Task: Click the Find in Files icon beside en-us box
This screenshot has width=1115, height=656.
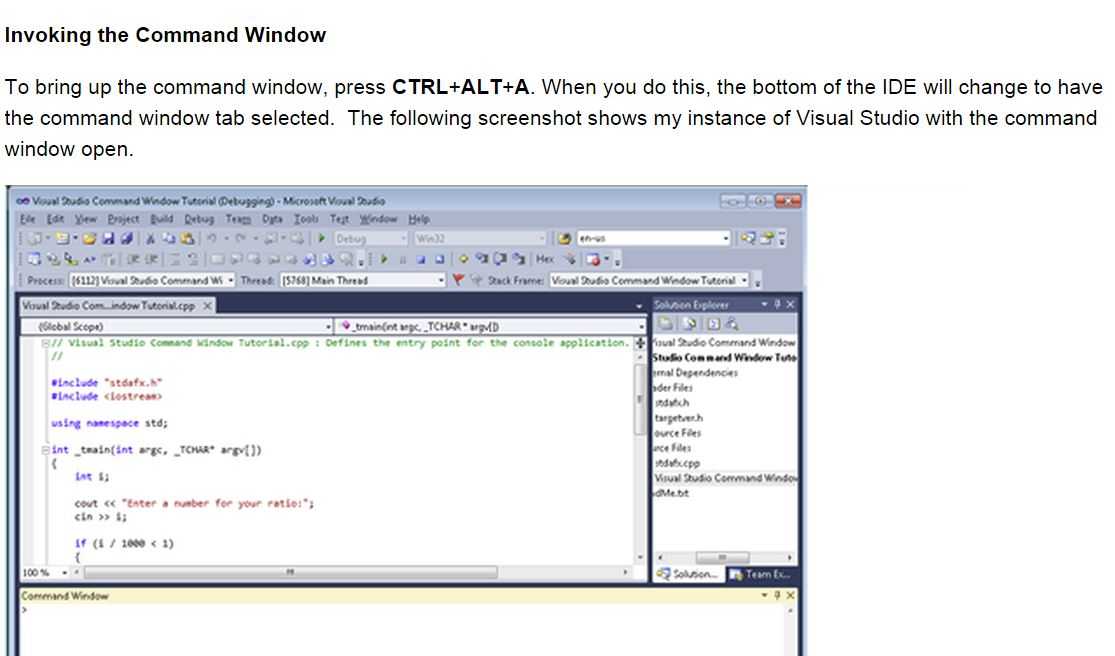Action: [565, 239]
